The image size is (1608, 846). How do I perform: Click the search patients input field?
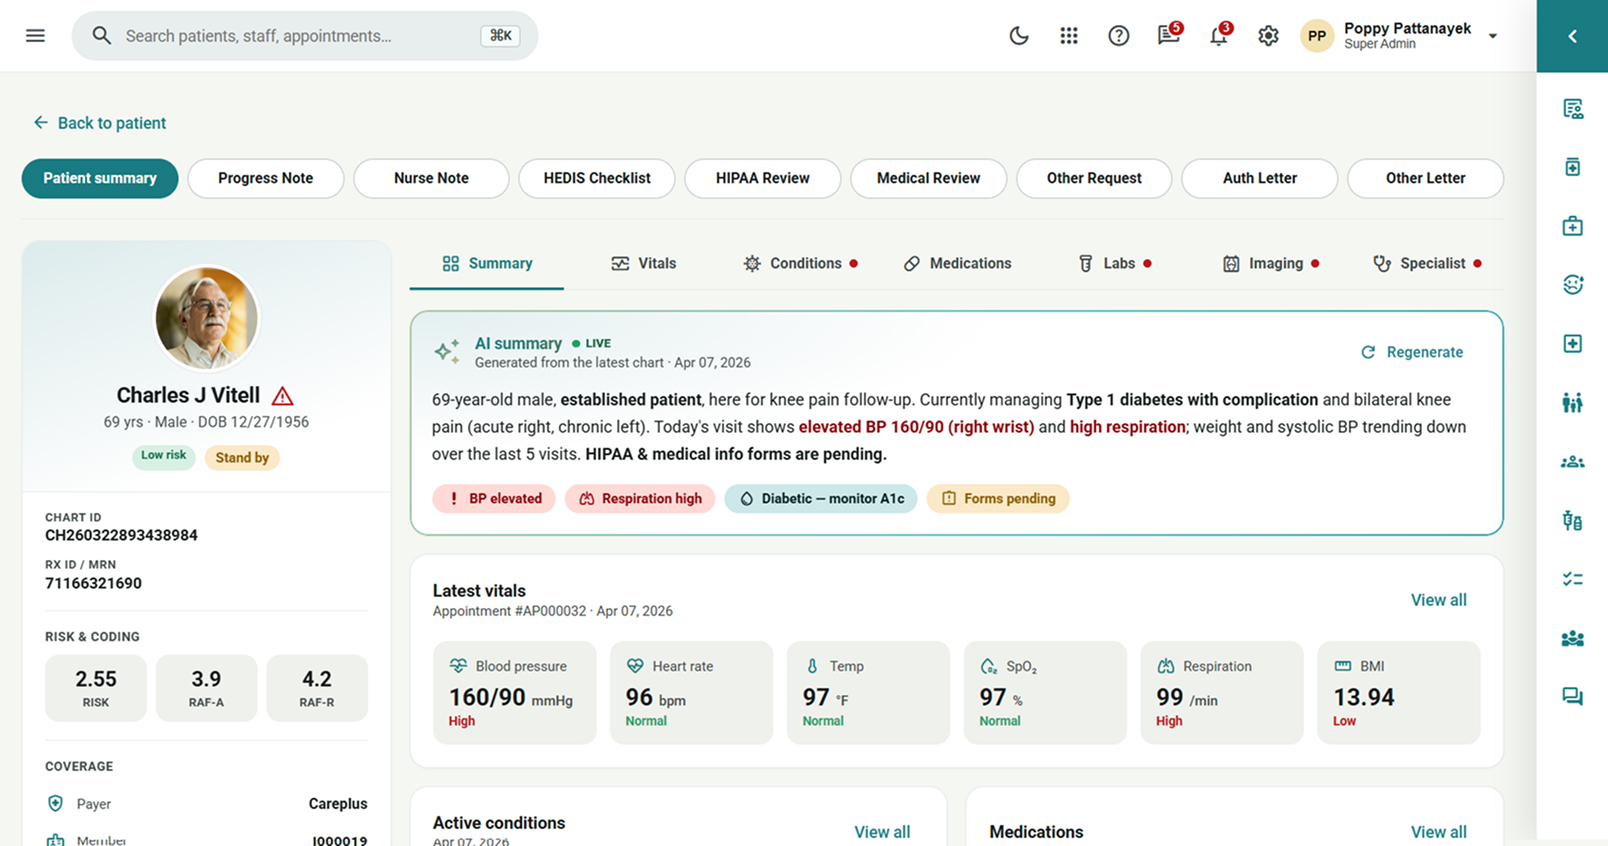click(x=305, y=36)
